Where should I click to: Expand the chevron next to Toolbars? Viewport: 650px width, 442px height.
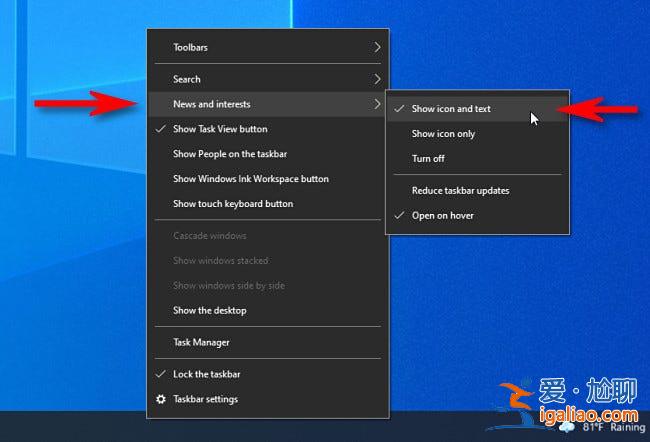377,47
